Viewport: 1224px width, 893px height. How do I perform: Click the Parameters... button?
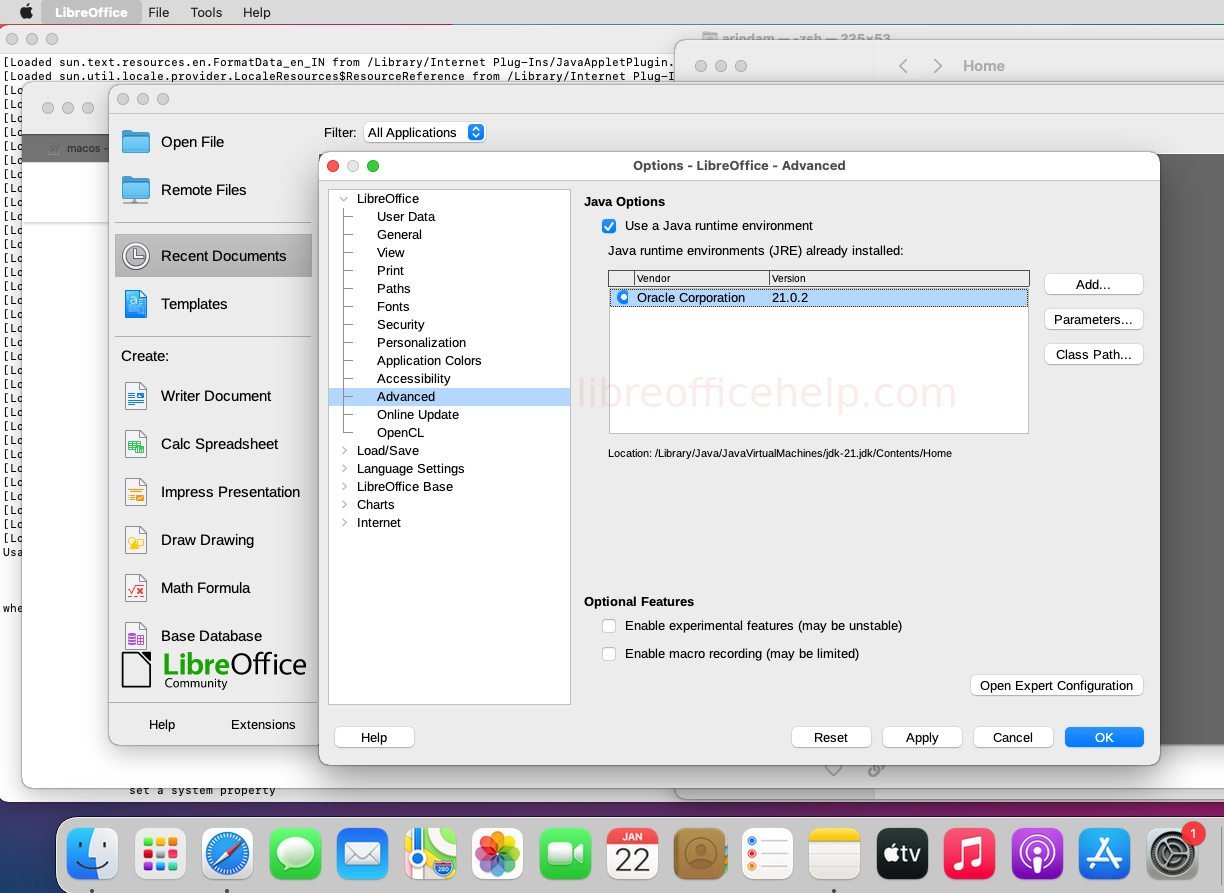[x=1093, y=320]
